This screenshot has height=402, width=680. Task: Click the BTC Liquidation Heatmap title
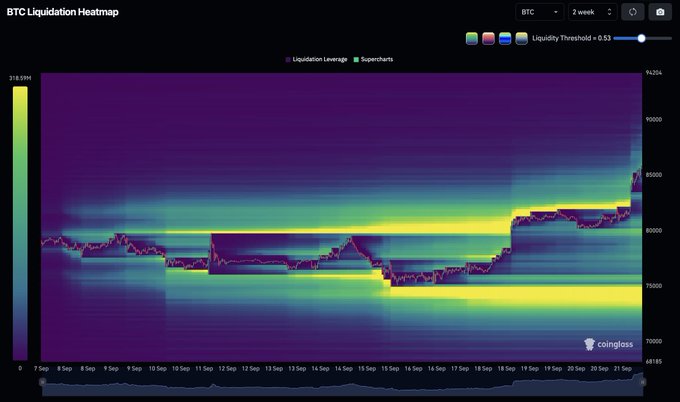click(62, 12)
